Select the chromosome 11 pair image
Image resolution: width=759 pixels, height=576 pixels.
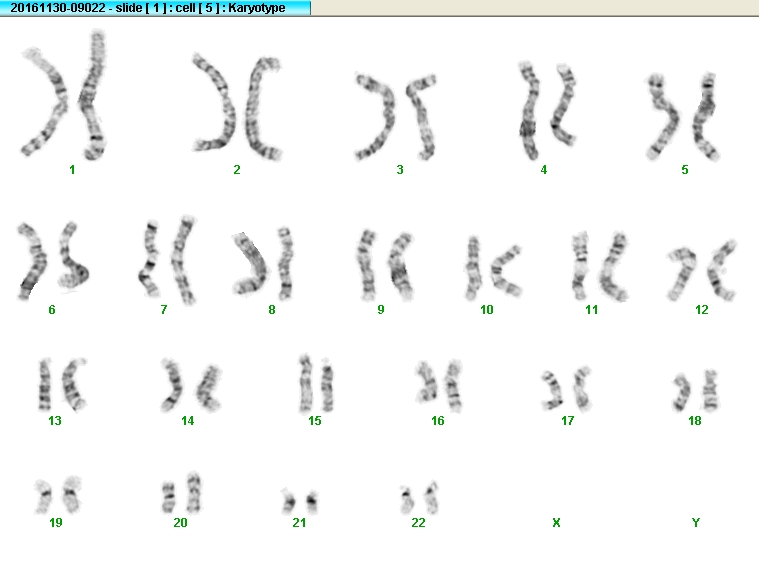tap(600, 266)
